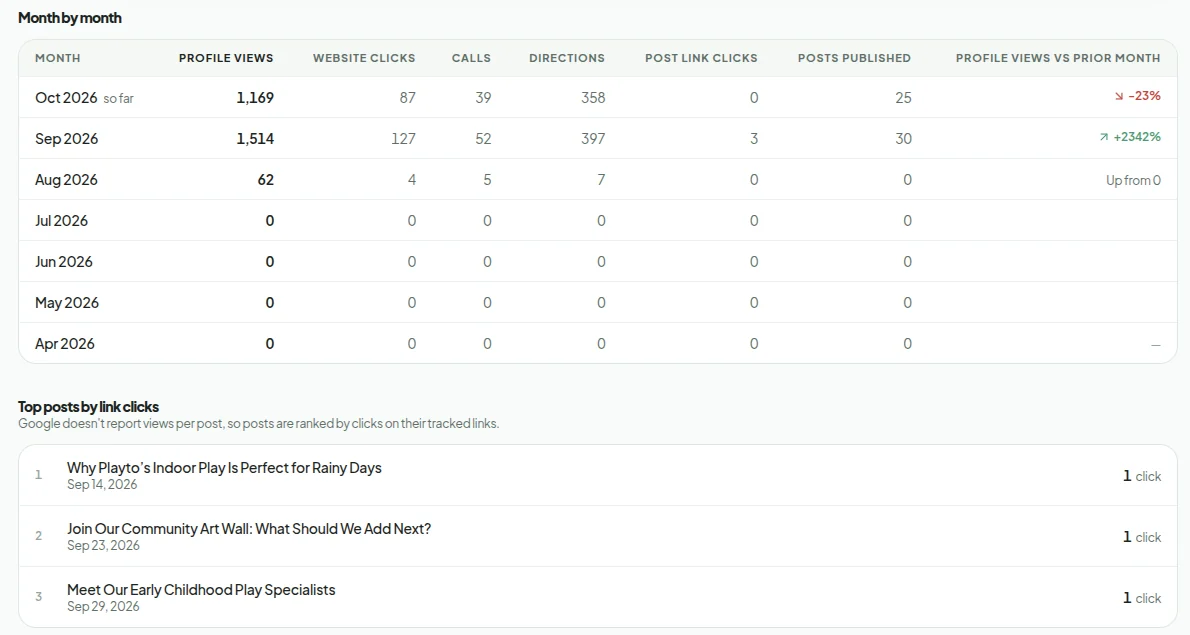Viewport: 1190px width, 635px height.
Task: Select the May 2026 row label
Action: coord(67,302)
